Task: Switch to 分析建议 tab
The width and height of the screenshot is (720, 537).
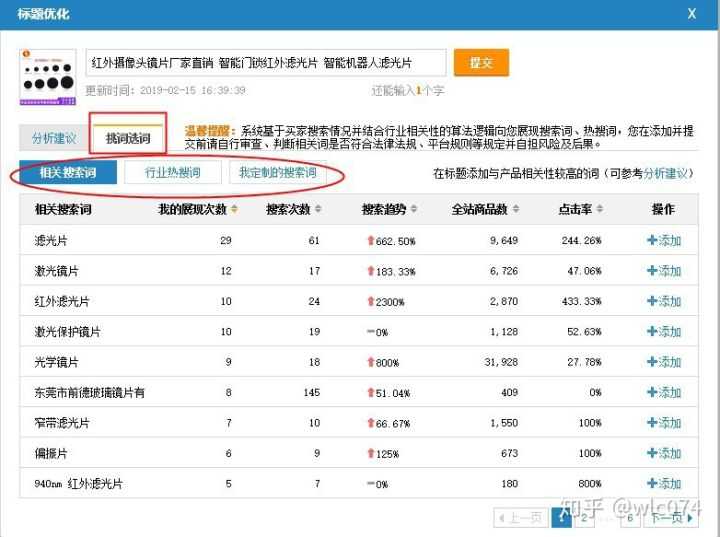Action: 54,138
